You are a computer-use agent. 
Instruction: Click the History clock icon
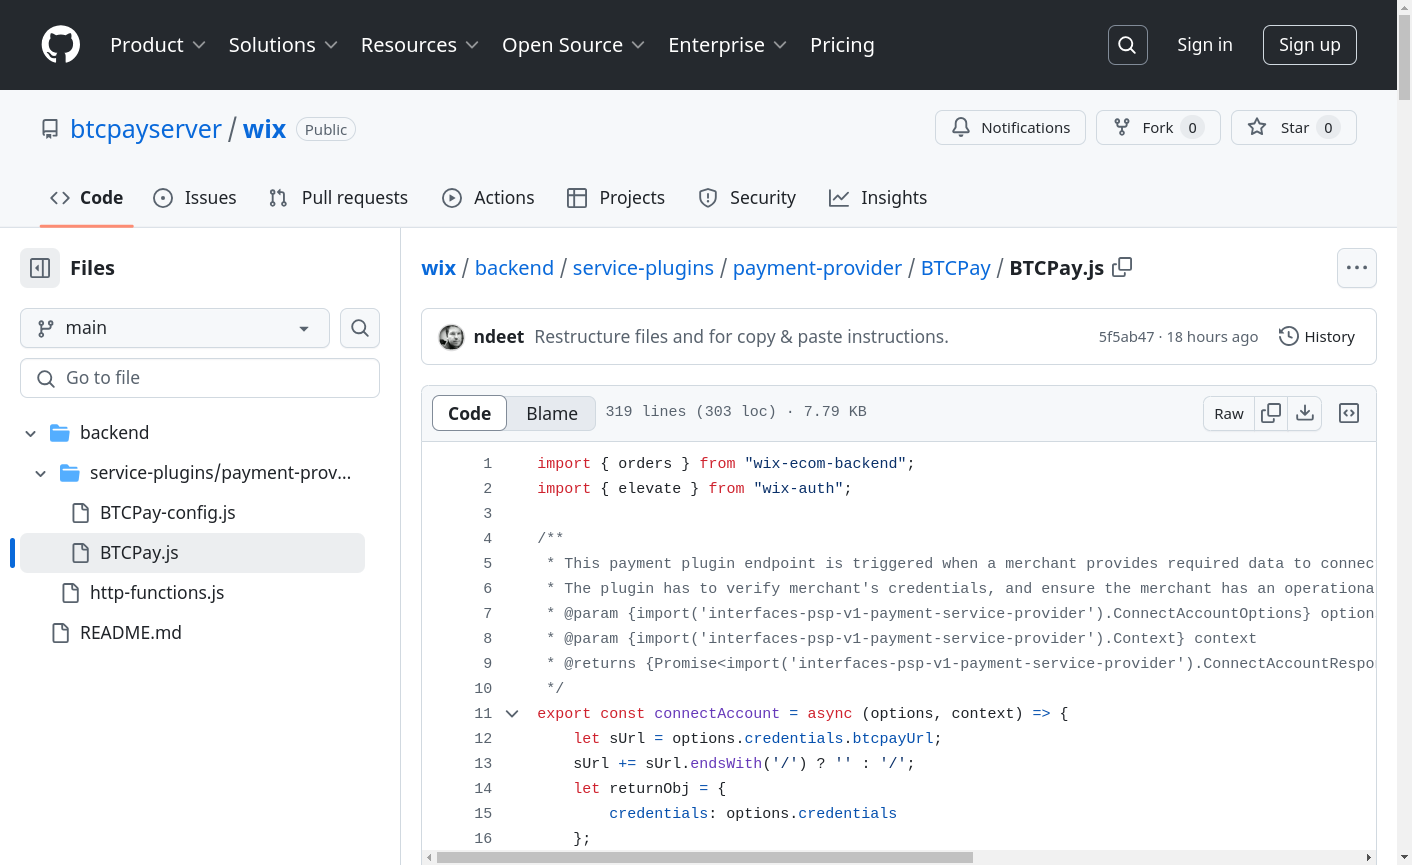pyautogui.click(x=1289, y=336)
